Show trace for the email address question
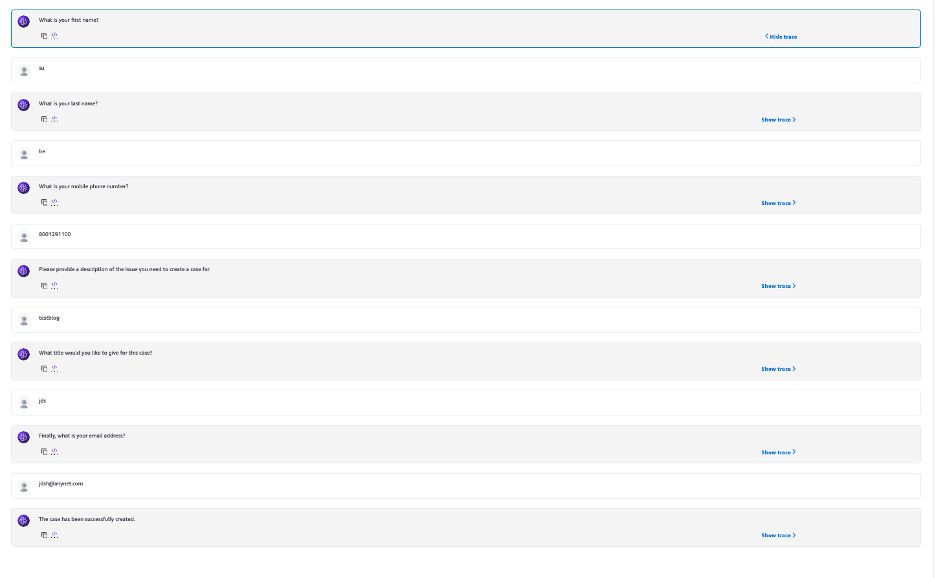Image resolution: width=936 pixels, height=578 pixels. pyautogui.click(x=778, y=452)
